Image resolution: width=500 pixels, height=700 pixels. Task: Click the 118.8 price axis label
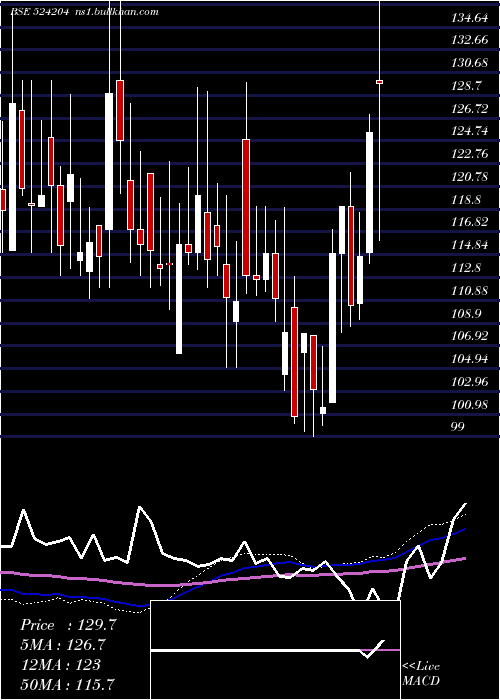[x=467, y=200]
